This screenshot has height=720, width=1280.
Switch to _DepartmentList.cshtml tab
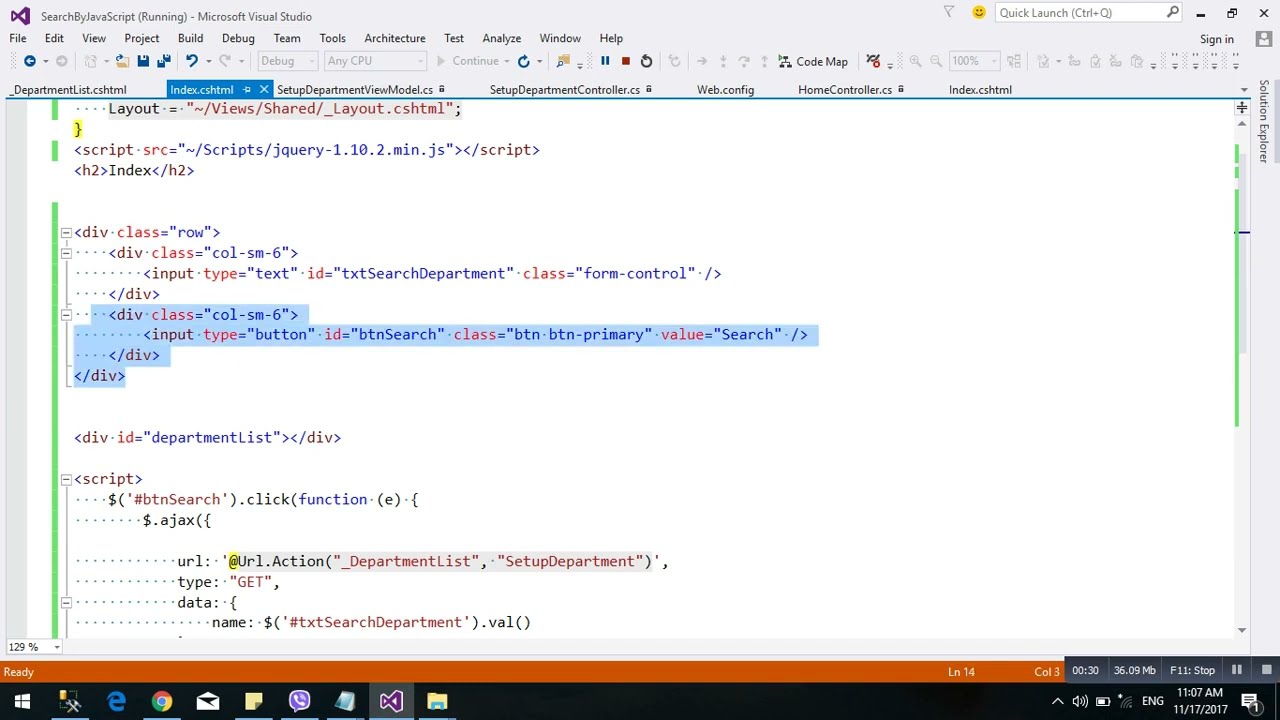click(x=70, y=89)
